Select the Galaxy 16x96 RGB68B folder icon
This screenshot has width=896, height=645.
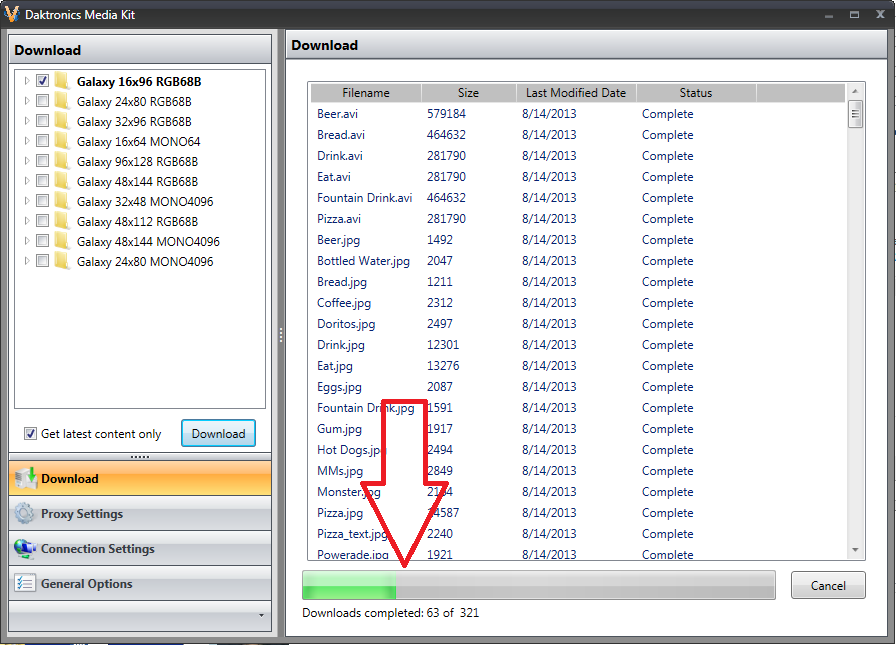[62, 81]
